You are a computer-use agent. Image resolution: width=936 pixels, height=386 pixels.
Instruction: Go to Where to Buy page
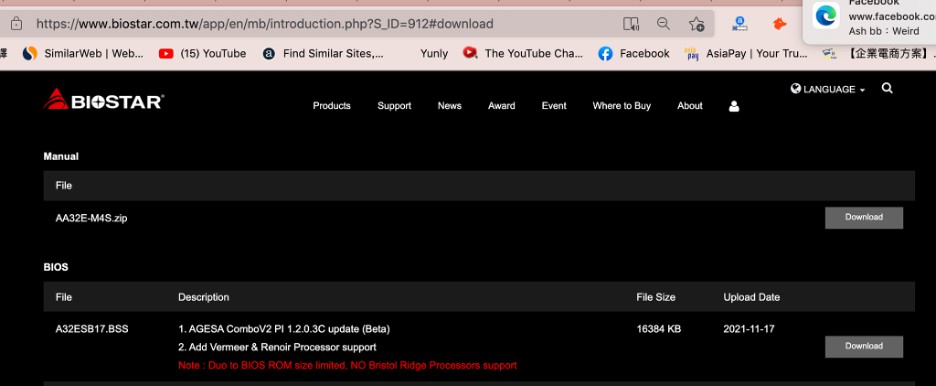(621, 106)
